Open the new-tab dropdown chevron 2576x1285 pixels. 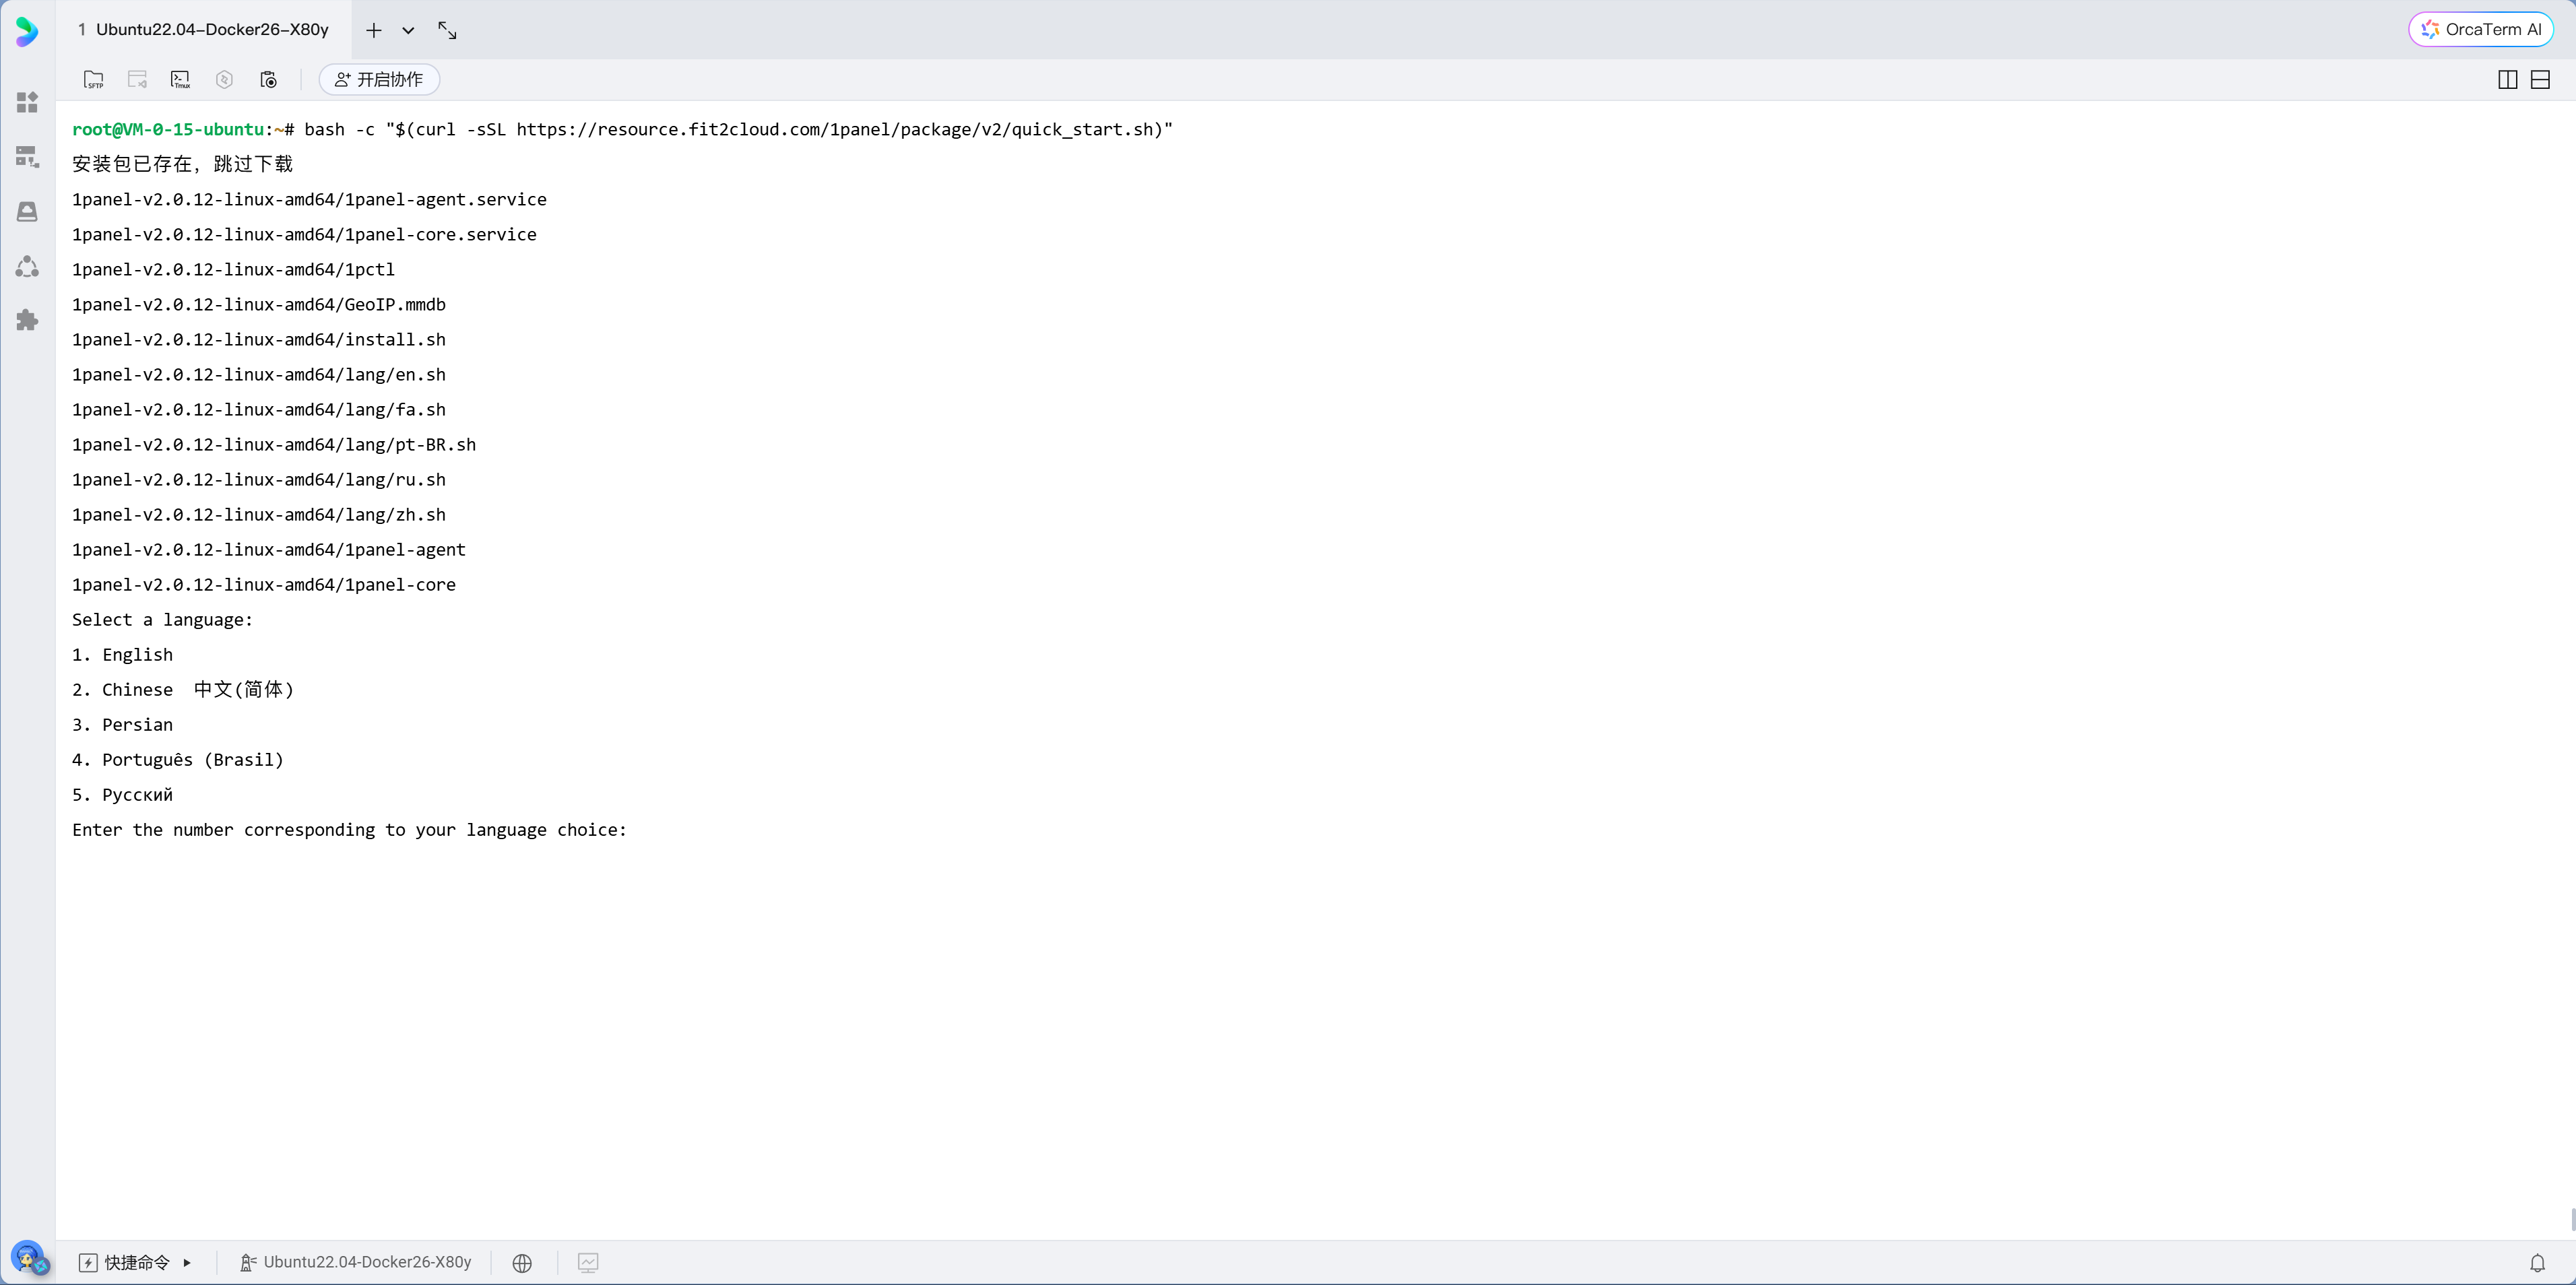[x=408, y=30]
